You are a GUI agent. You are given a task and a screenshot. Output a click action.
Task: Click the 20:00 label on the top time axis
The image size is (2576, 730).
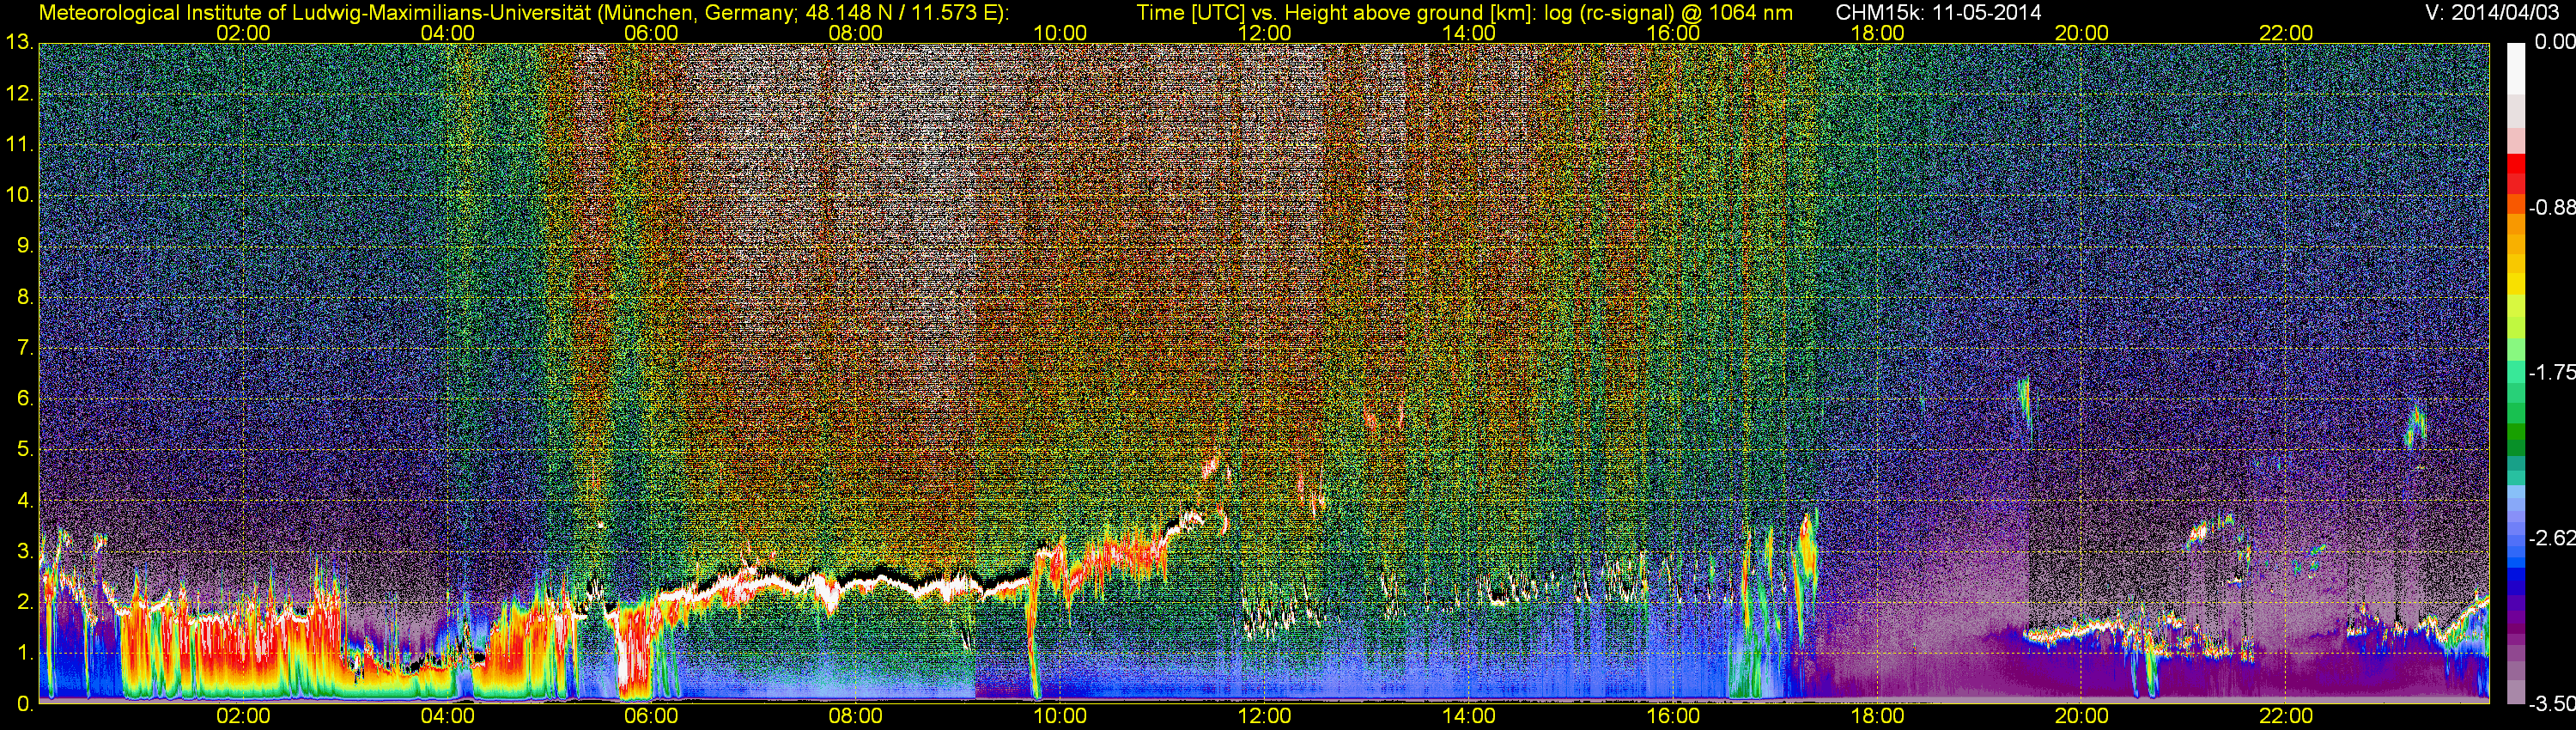2082,33
